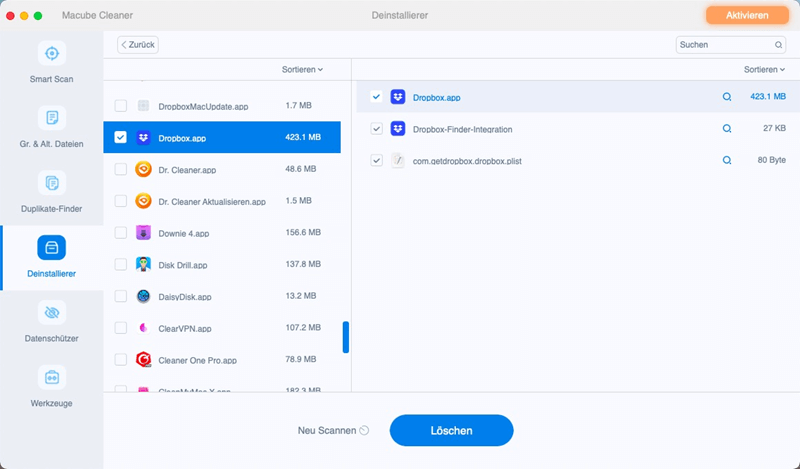
Task: Select the DropboxMacUpdate.app name
Action: click(x=203, y=107)
